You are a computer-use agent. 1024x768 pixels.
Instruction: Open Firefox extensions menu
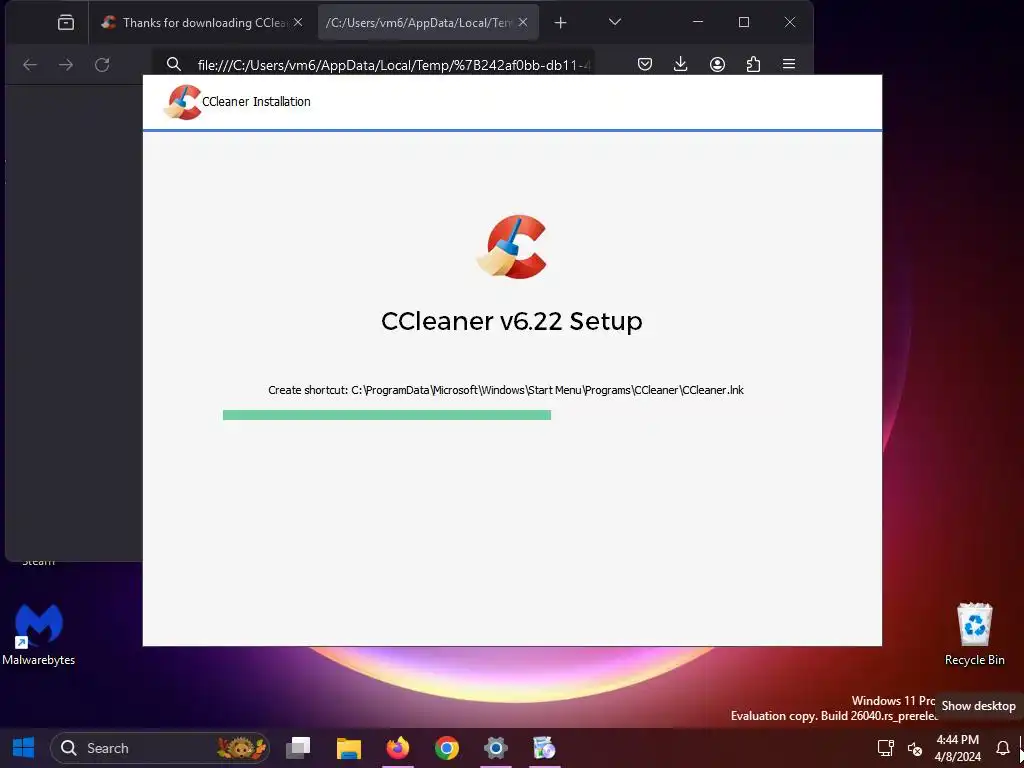pos(753,64)
